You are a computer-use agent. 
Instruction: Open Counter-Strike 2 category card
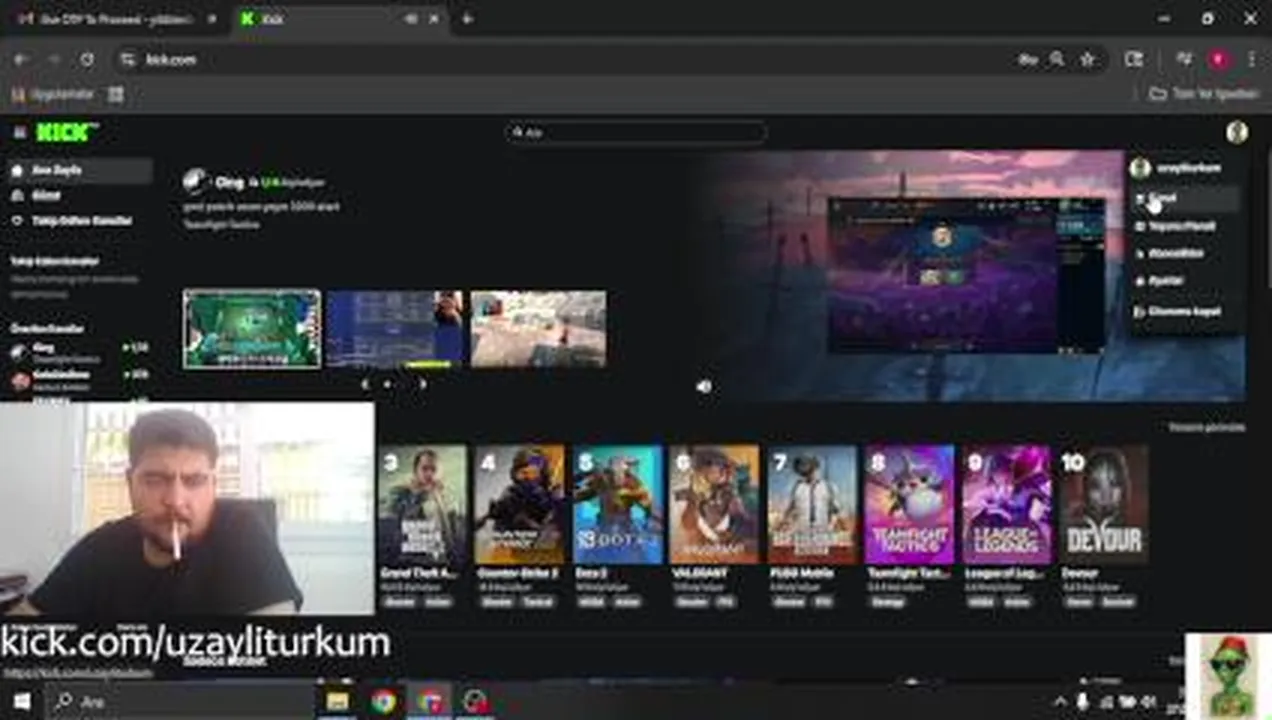pyautogui.click(x=519, y=527)
